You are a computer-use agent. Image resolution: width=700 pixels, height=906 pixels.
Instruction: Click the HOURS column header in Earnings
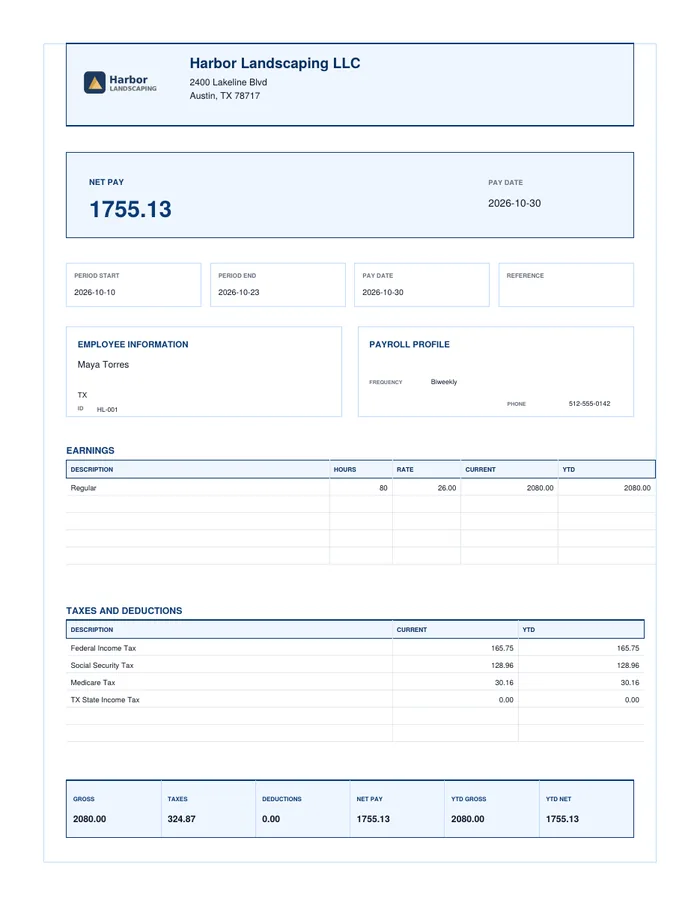tap(345, 470)
